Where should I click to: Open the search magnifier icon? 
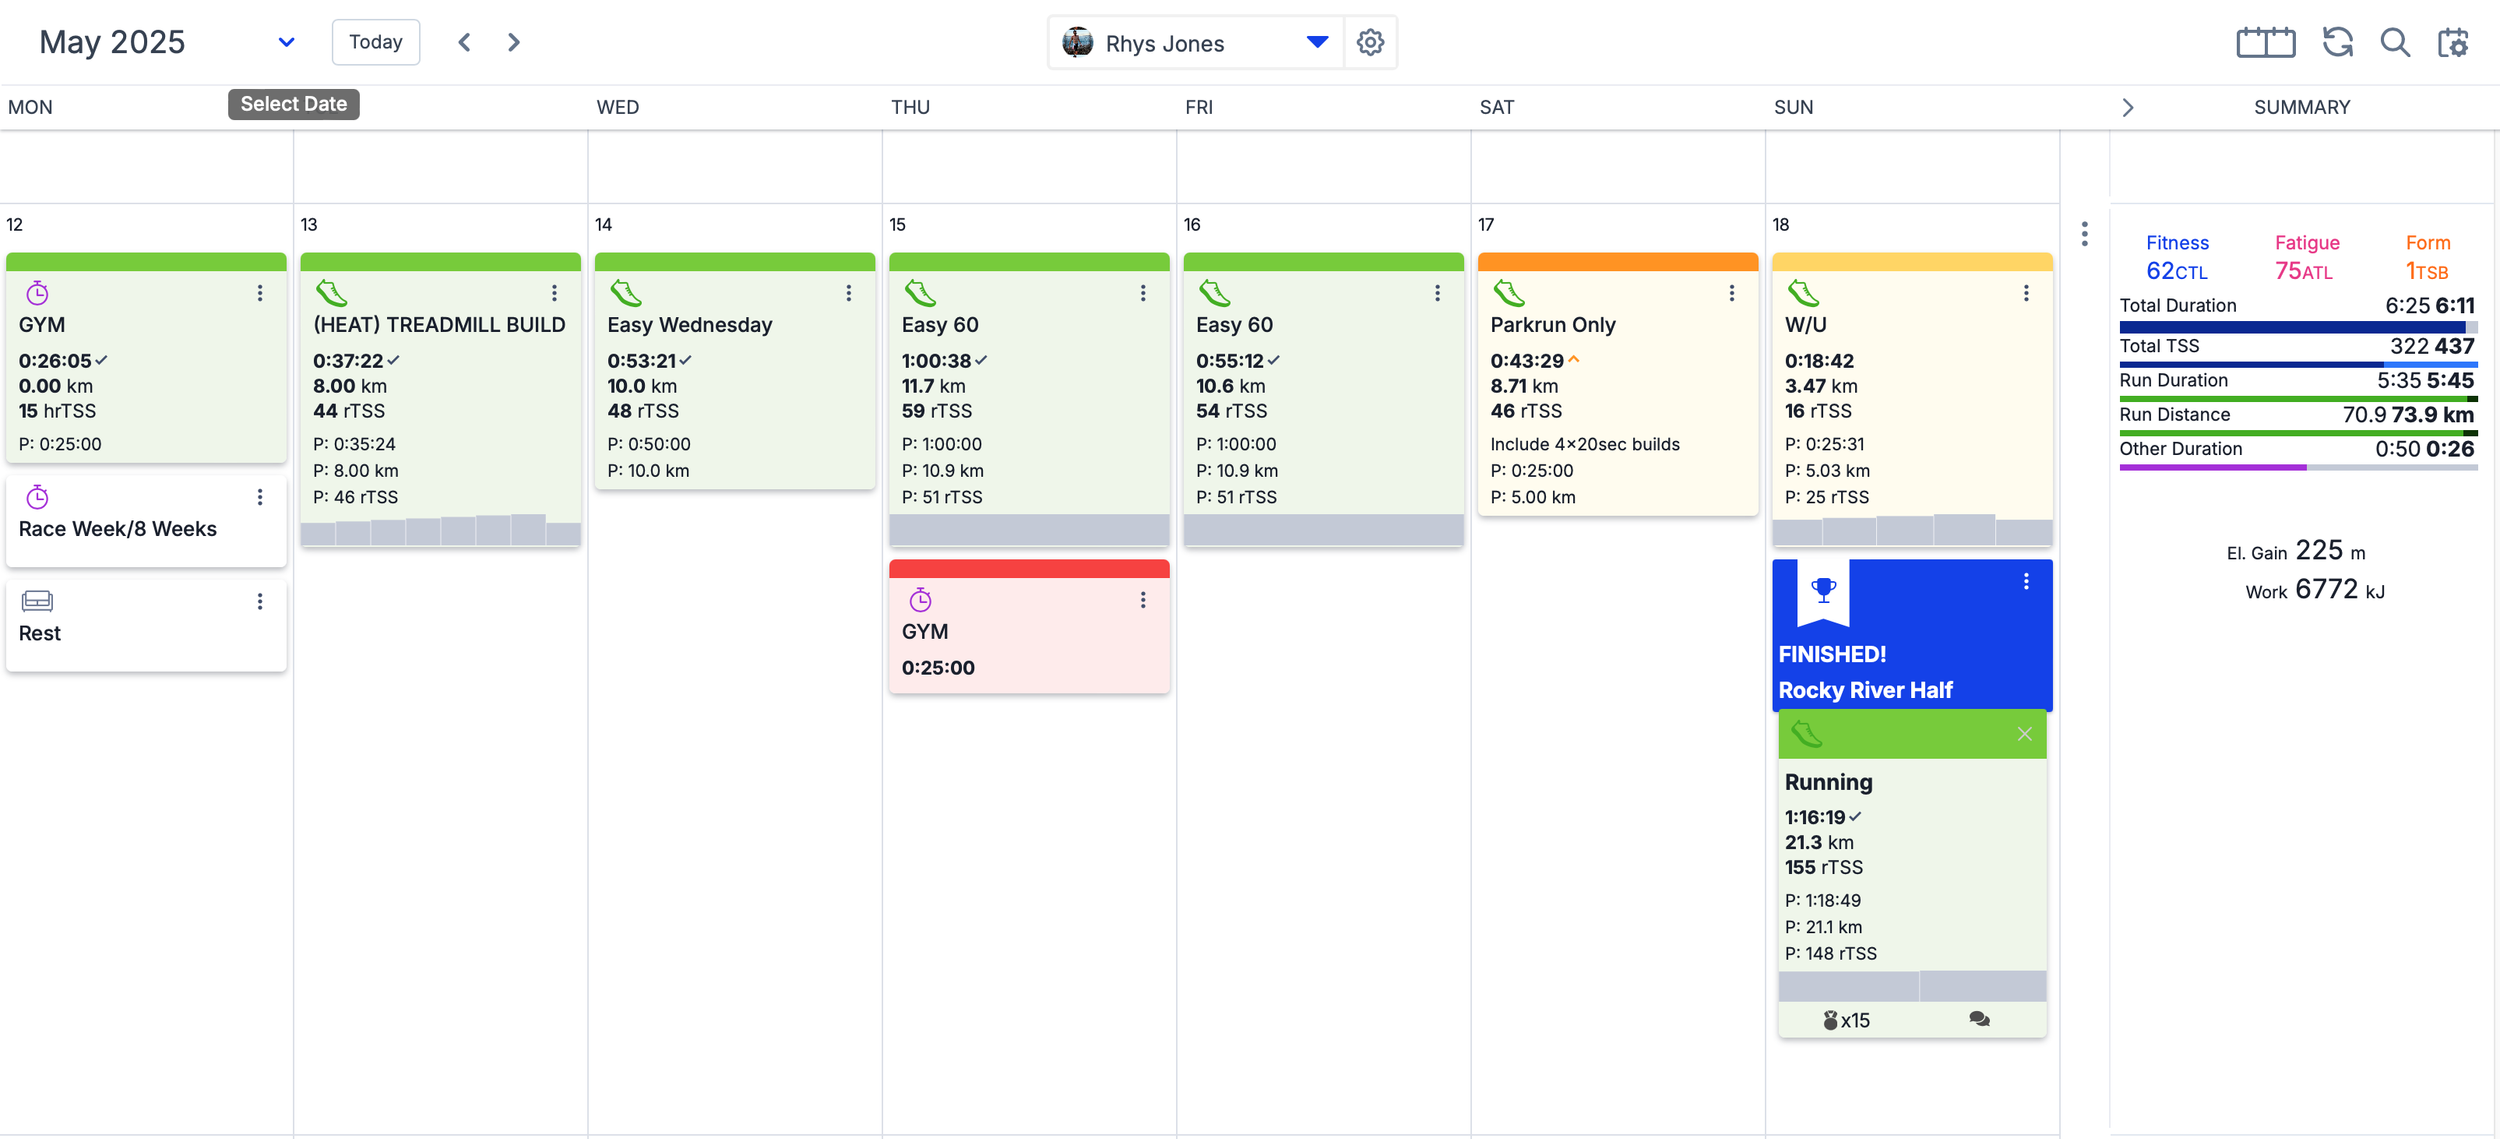[2395, 42]
